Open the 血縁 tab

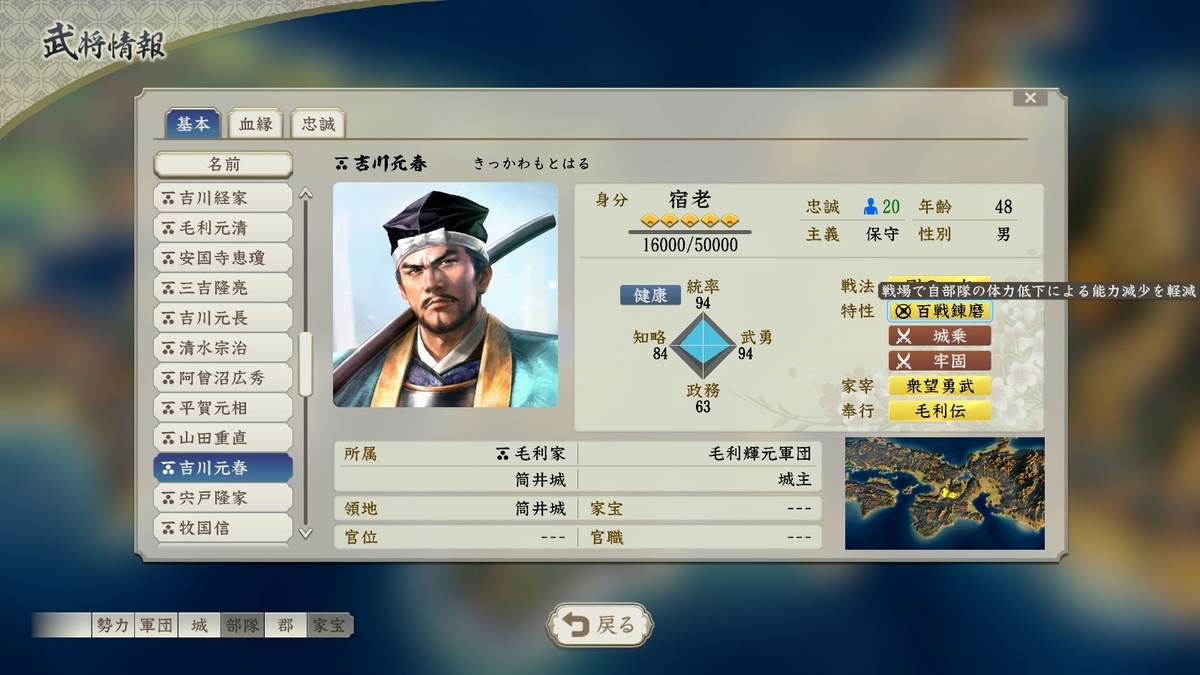click(x=255, y=124)
